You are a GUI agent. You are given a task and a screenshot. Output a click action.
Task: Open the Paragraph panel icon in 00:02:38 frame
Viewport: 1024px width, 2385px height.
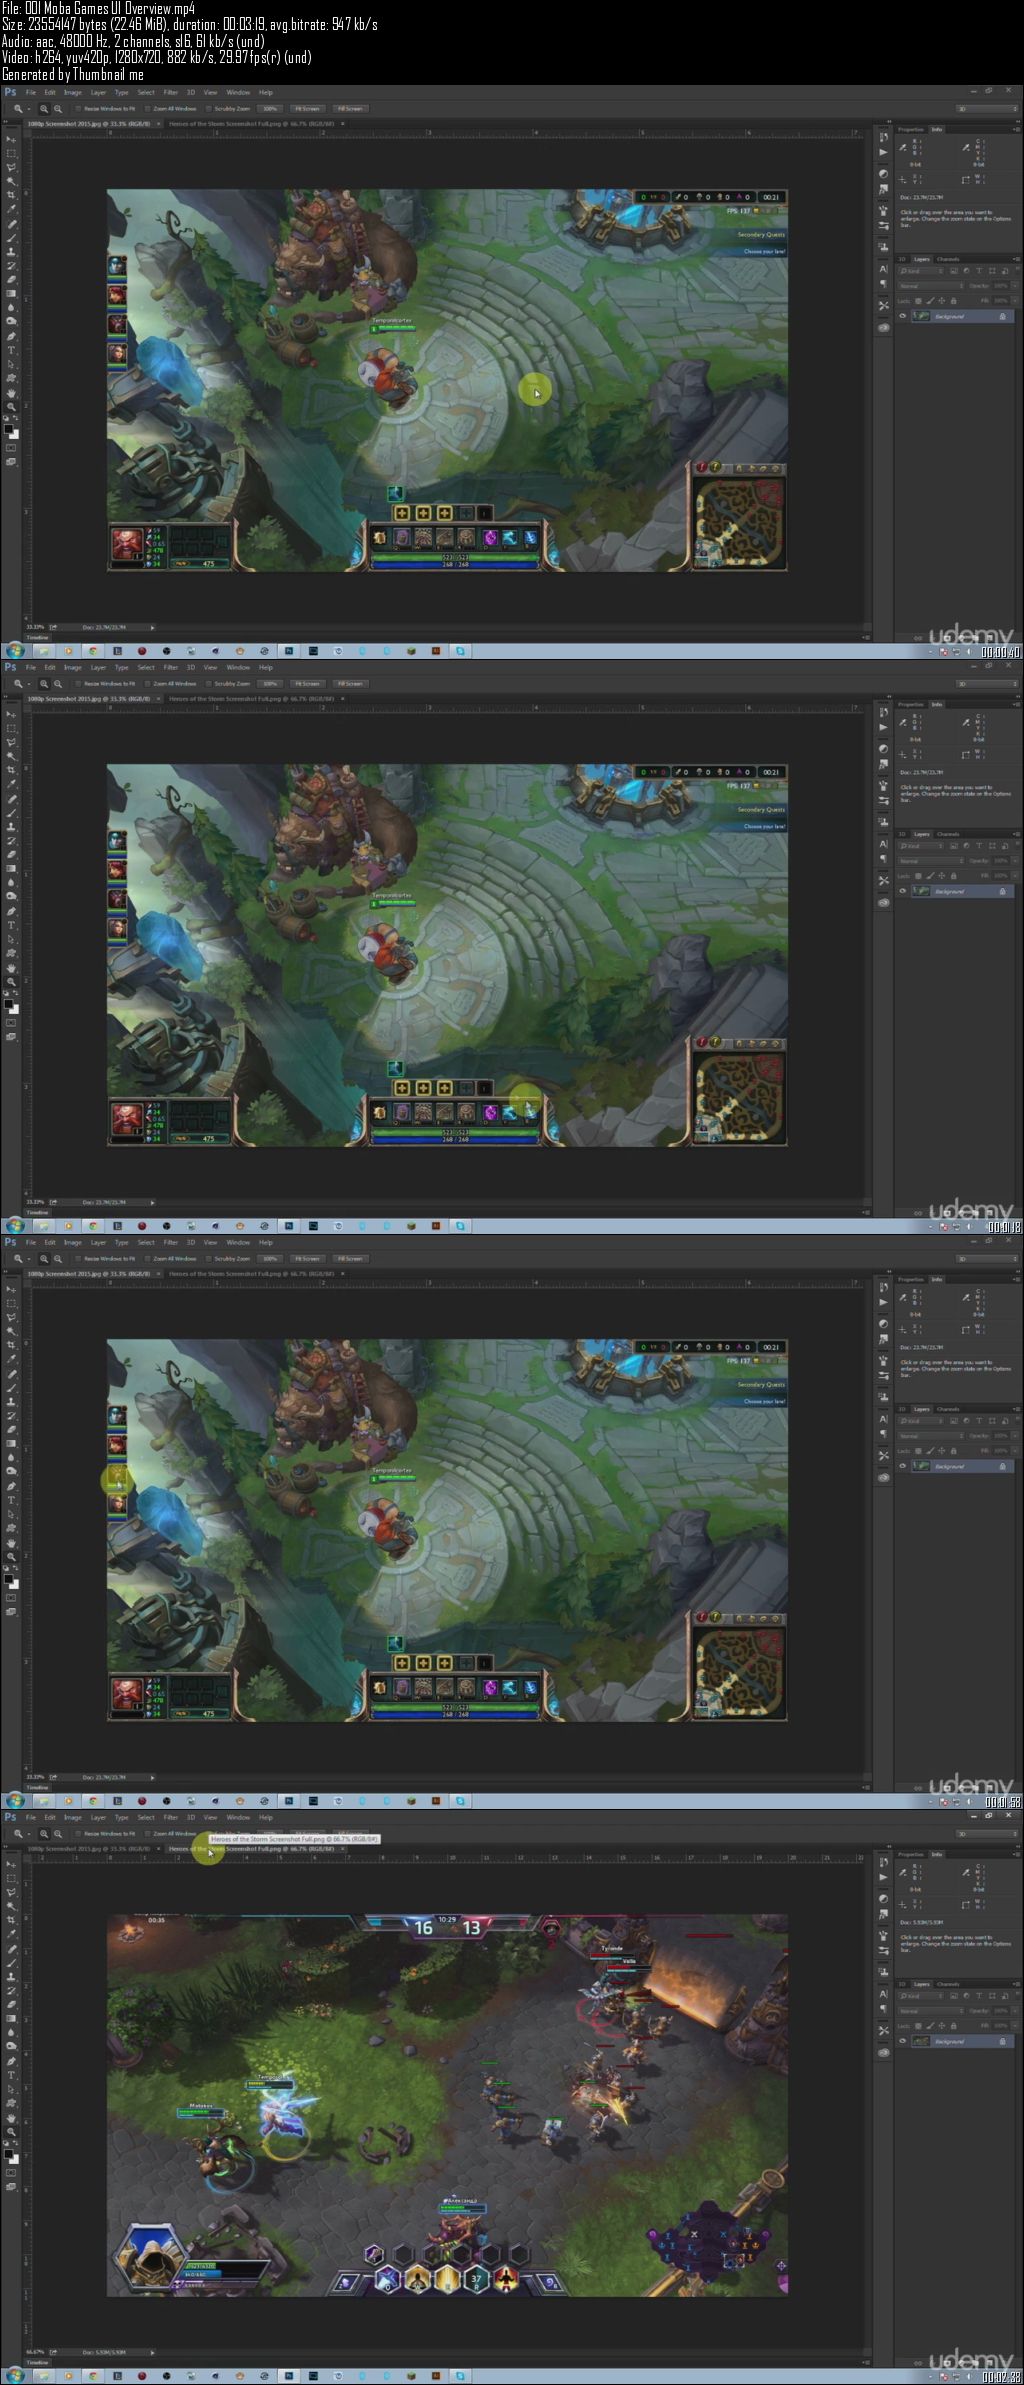884,2008
